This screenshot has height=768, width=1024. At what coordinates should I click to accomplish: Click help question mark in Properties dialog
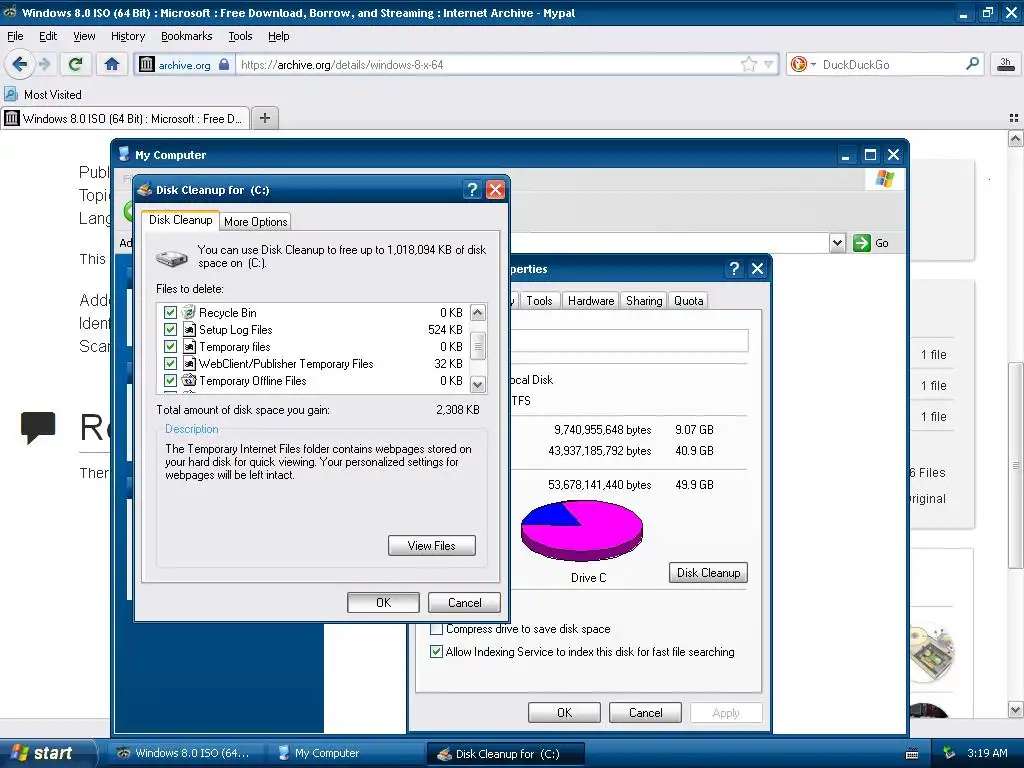point(734,268)
